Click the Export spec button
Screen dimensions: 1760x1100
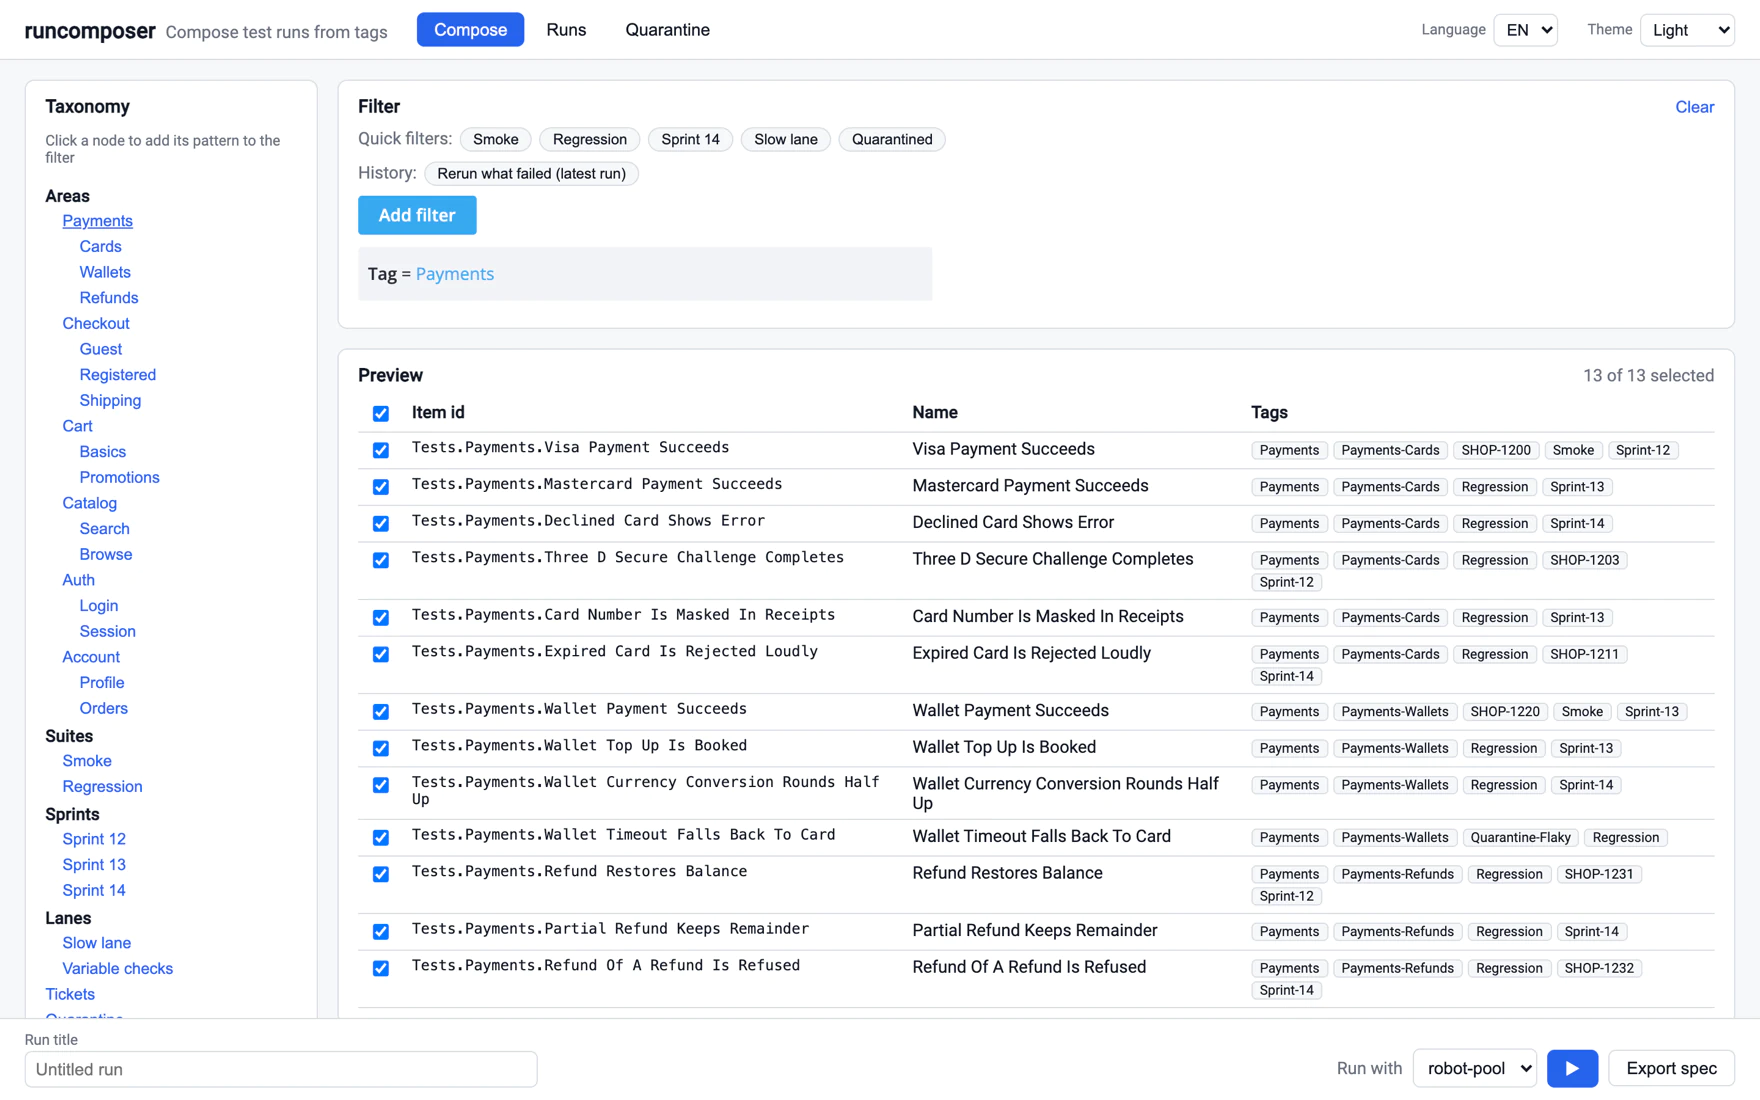click(1671, 1068)
